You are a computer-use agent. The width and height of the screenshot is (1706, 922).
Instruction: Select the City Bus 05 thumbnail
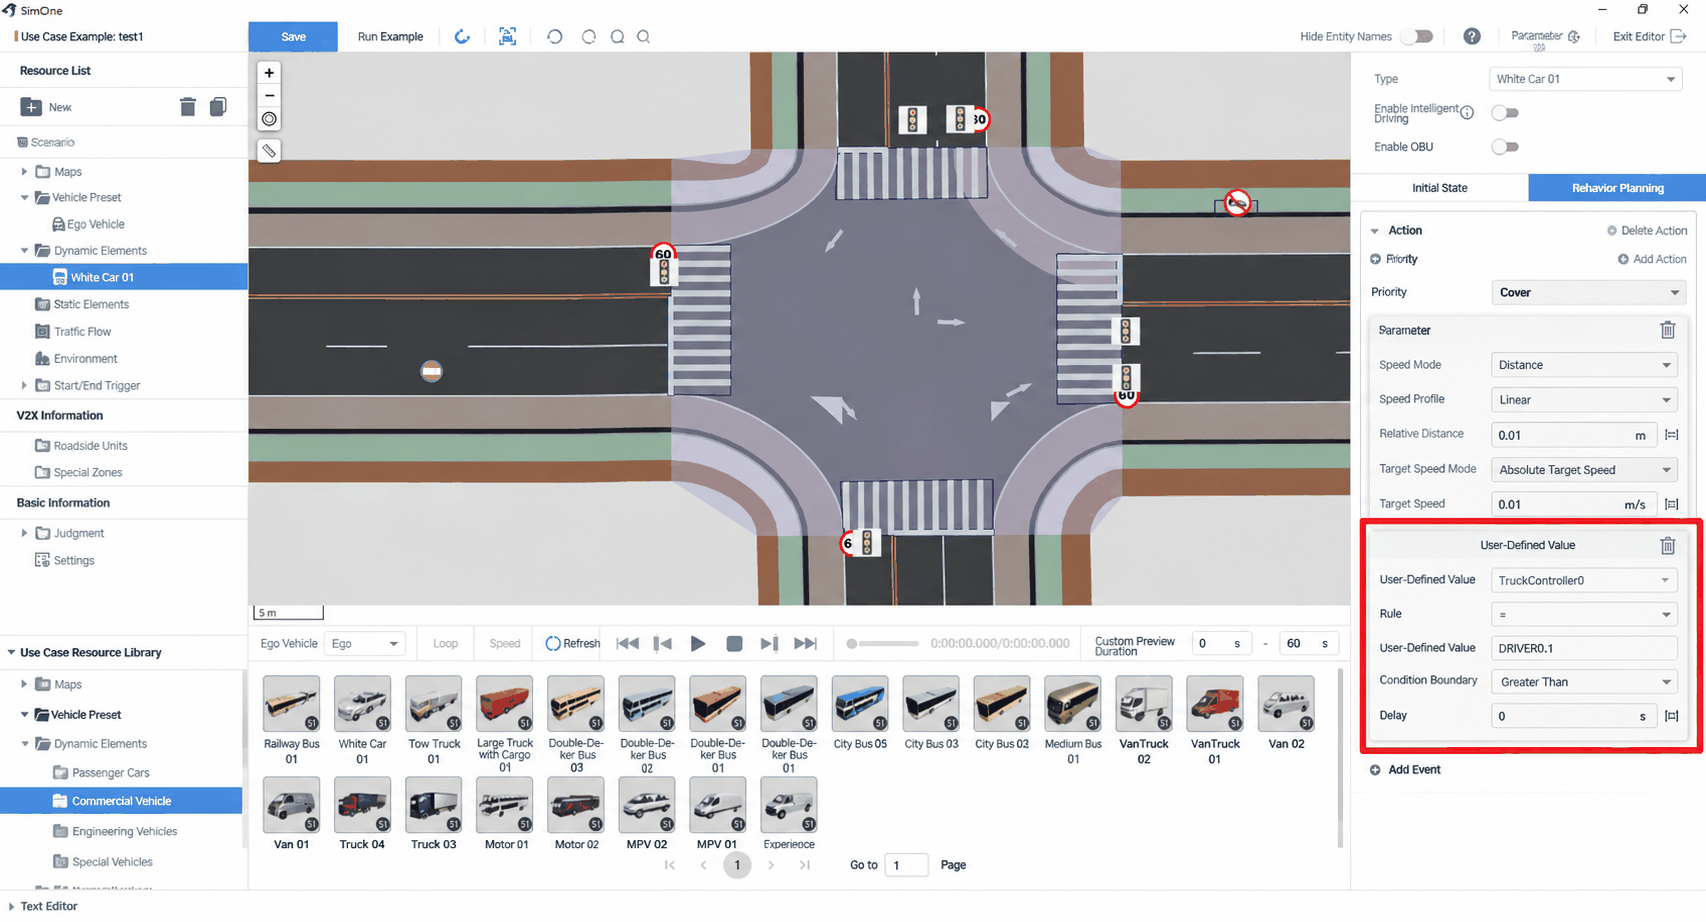pos(859,703)
